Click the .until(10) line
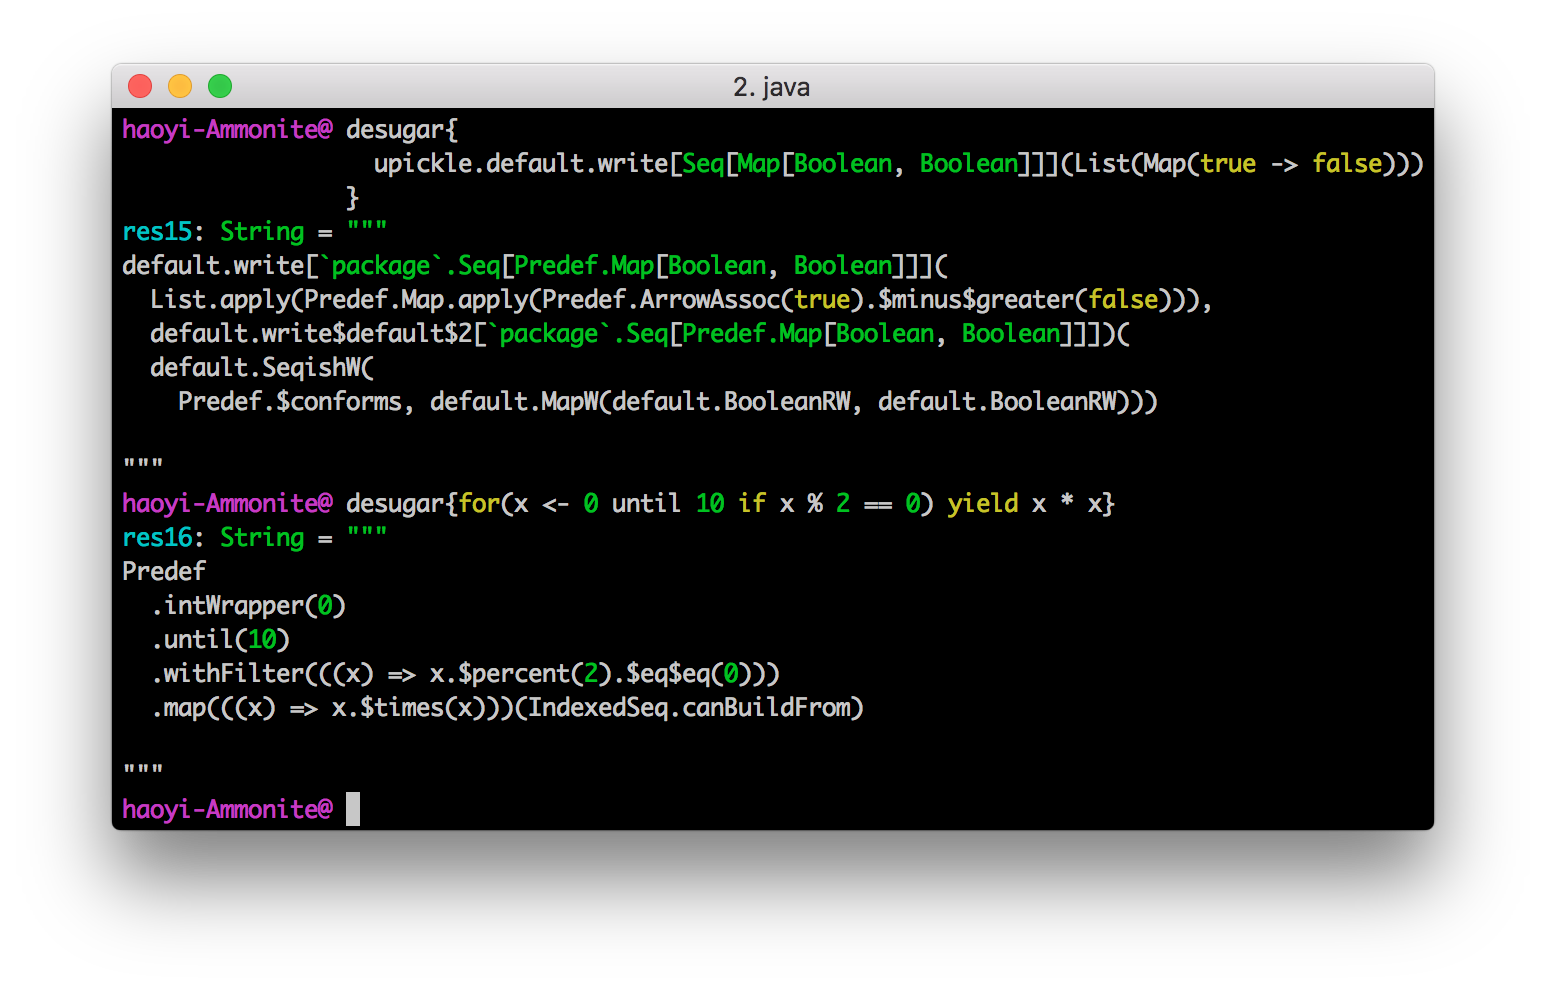Screen dimensions: 1546x990 (220, 640)
